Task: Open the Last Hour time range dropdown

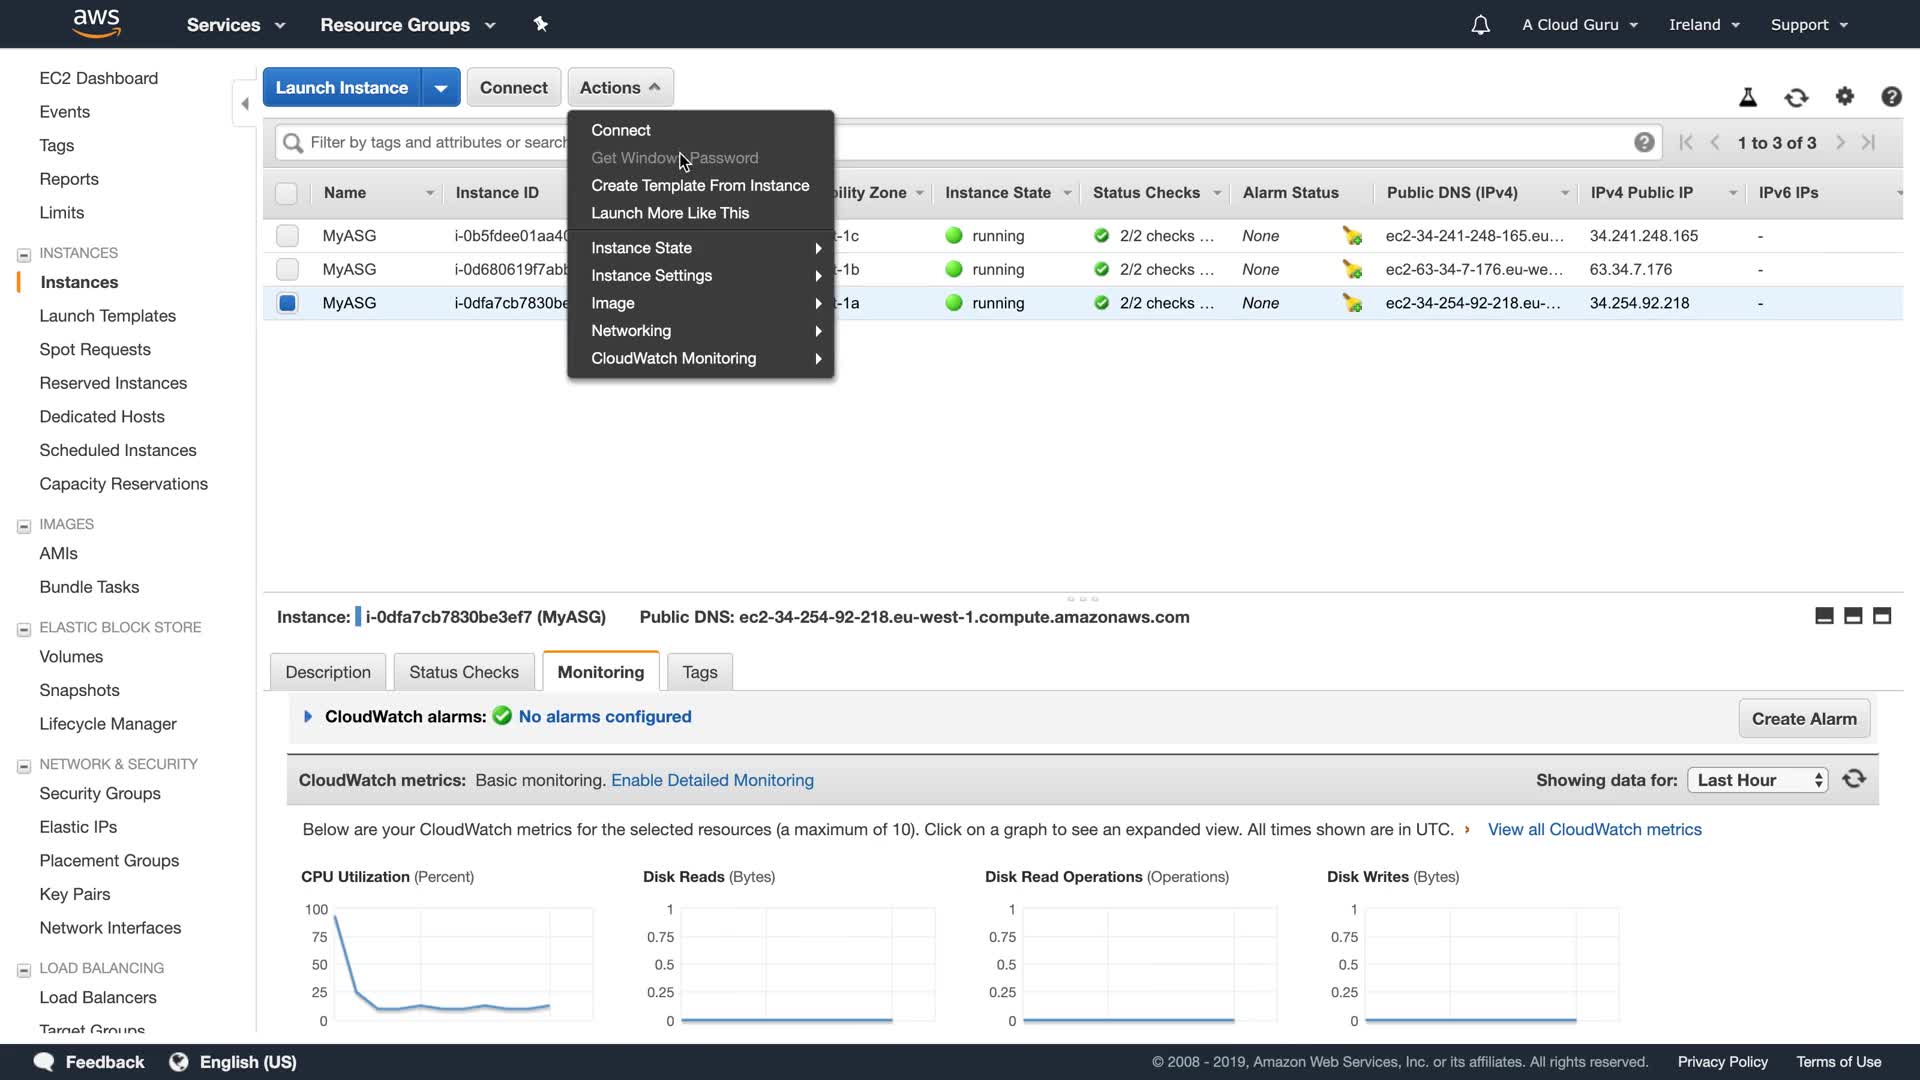Action: click(x=1757, y=780)
